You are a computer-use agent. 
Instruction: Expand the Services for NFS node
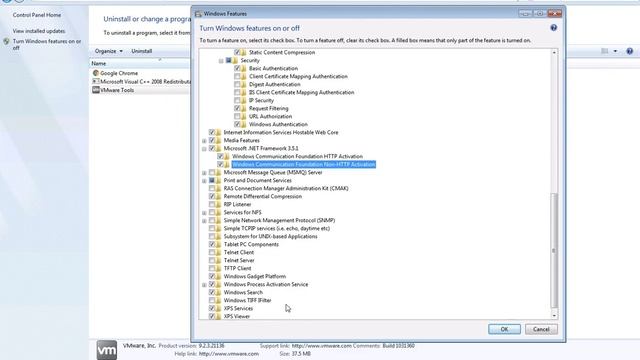pos(204,213)
